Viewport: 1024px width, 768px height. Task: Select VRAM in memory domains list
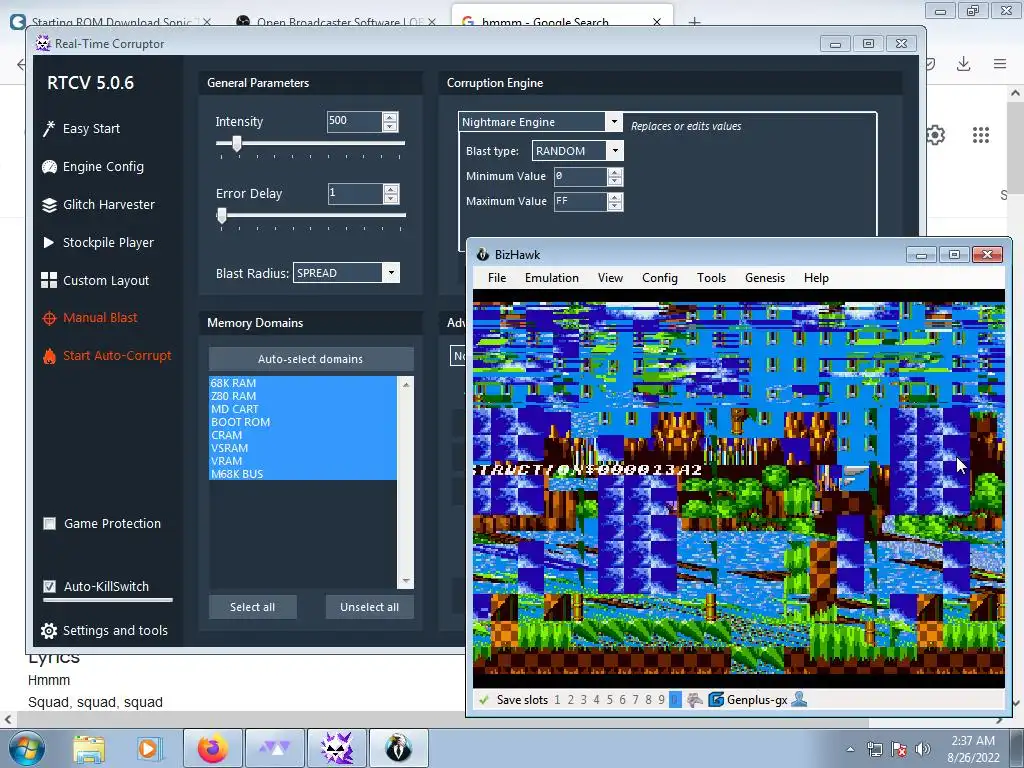(302, 461)
